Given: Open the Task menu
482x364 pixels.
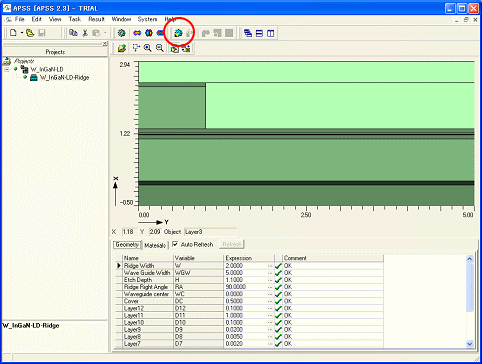Looking at the screenshot, I should tap(75, 19).
